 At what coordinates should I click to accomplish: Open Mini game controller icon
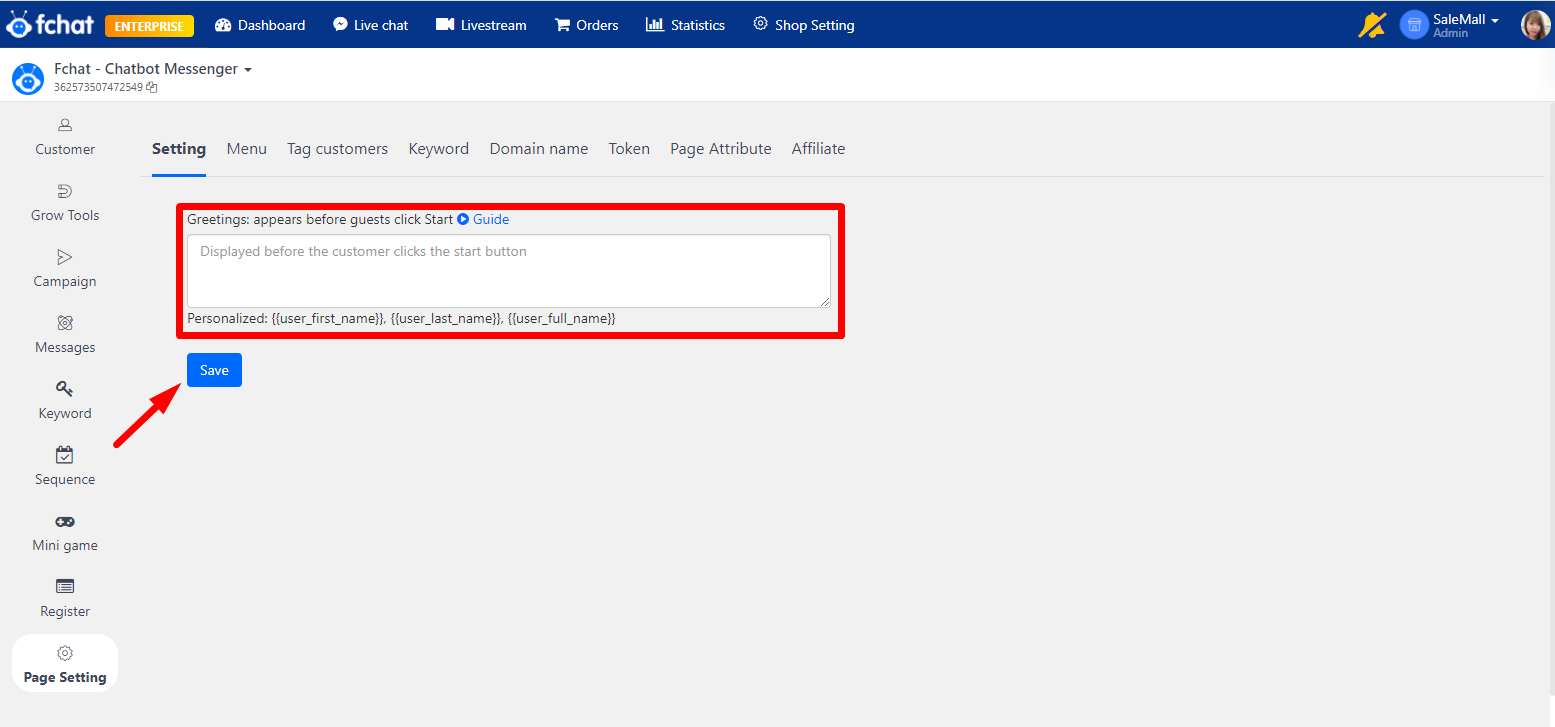point(65,521)
